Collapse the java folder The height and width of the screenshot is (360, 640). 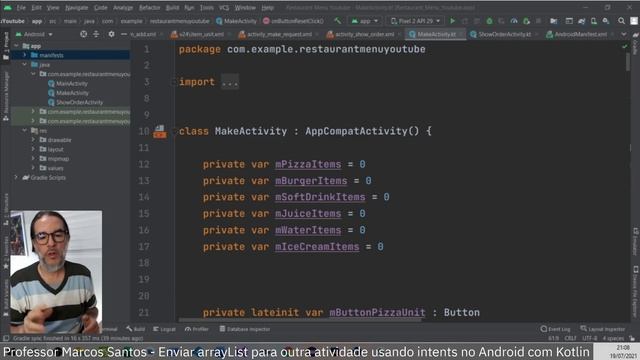[24, 64]
